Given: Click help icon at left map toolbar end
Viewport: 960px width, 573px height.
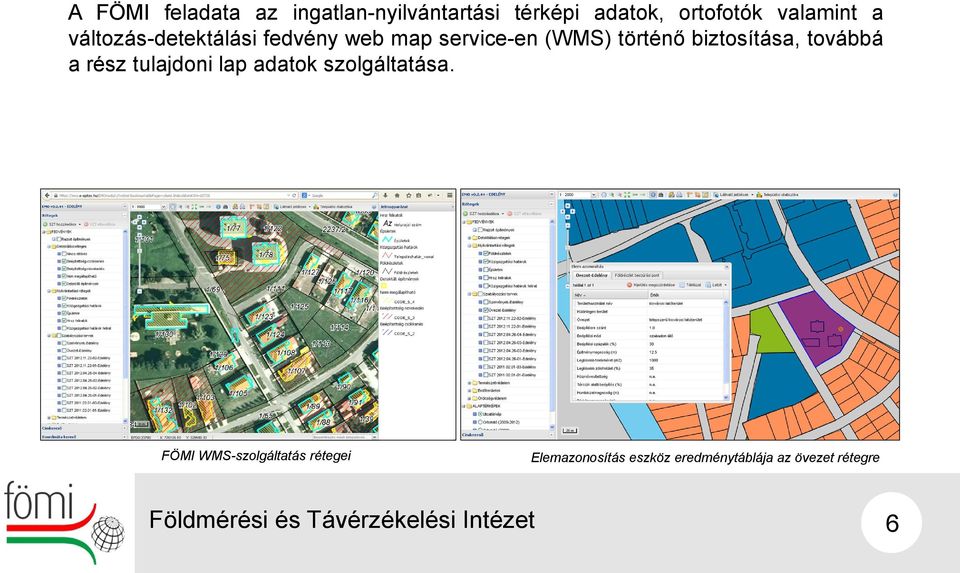Looking at the screenshot, I should (x=374, y=207).
